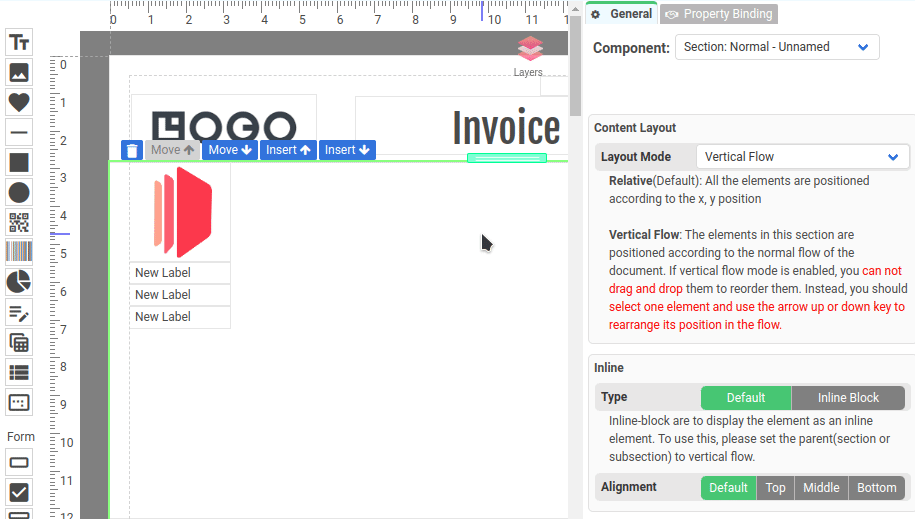915x519 pixels.
Task: Click the first New Label on canvas
Action: pyautogui.click(x=180, y=273)
